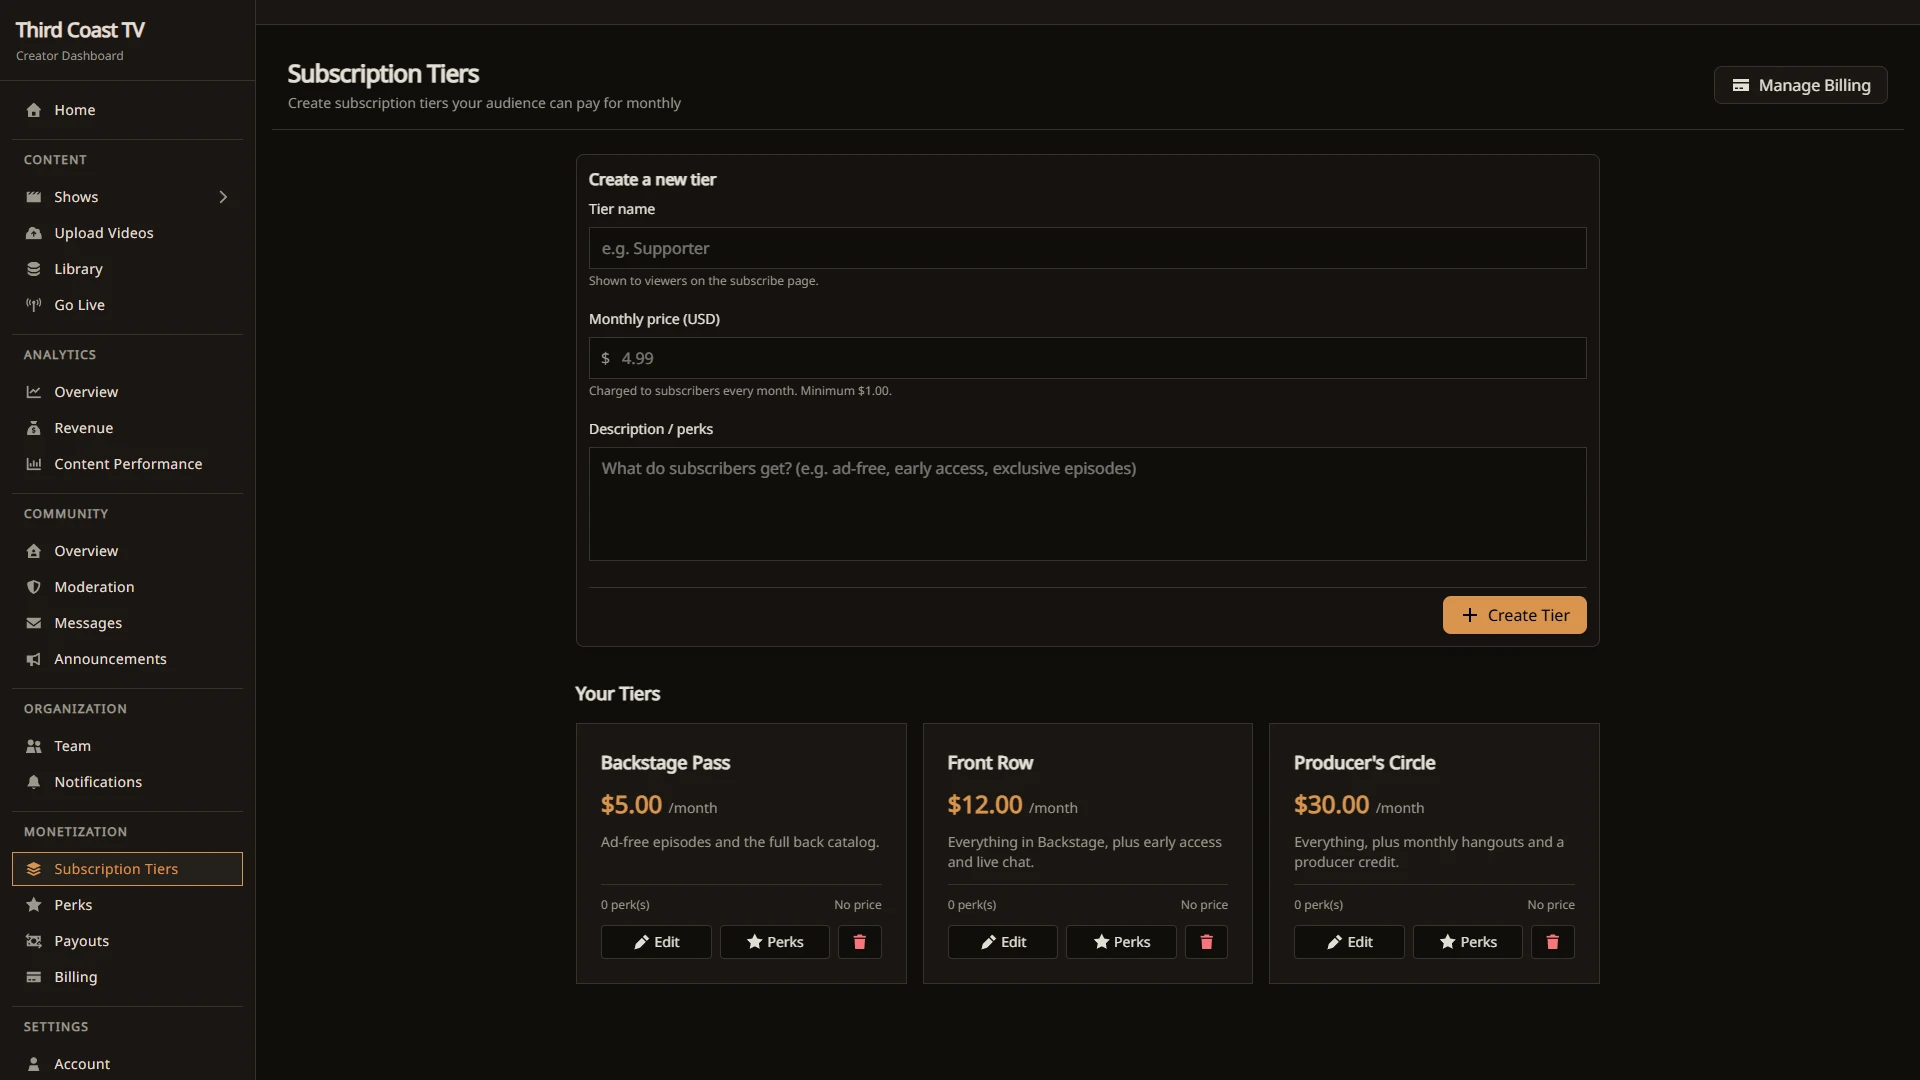Click the Announcements megaphone icon
This screenshot has height=1080, width=1920.
coord(34,659)
